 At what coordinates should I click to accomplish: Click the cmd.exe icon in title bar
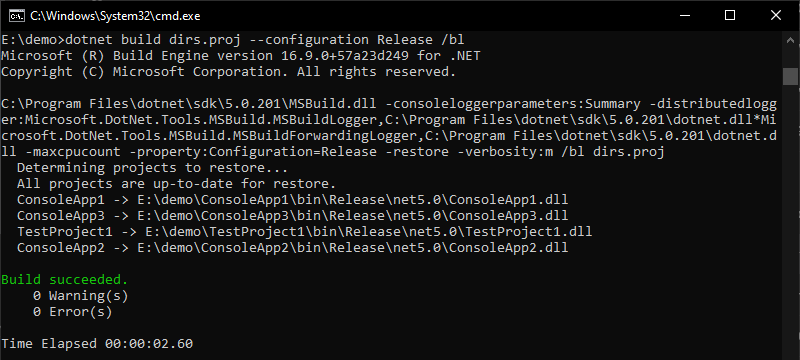click(x=16, y=16)
